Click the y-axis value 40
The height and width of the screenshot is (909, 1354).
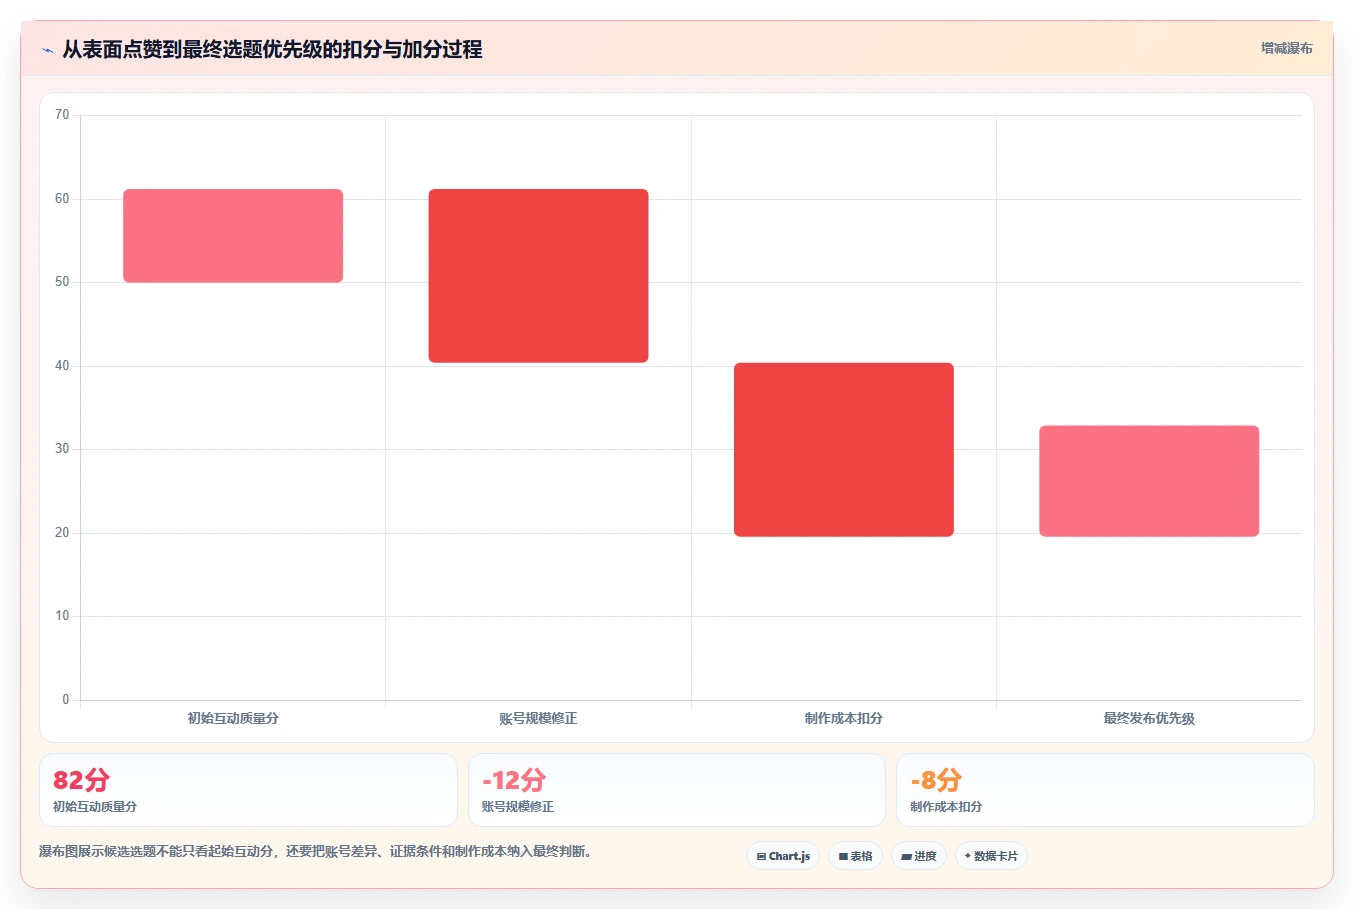(x=62, y=366)
